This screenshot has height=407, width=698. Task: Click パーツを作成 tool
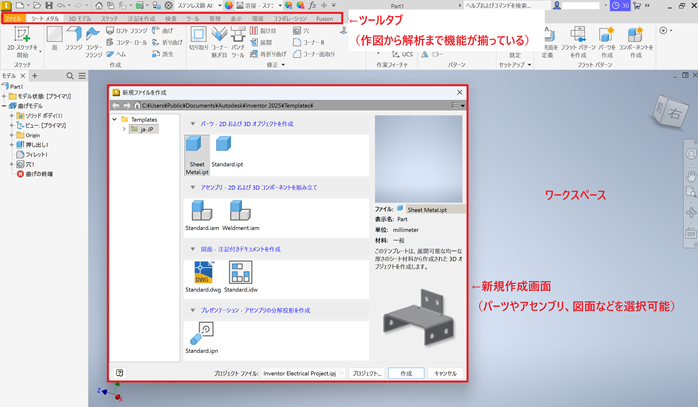click(x=607, y=42)
